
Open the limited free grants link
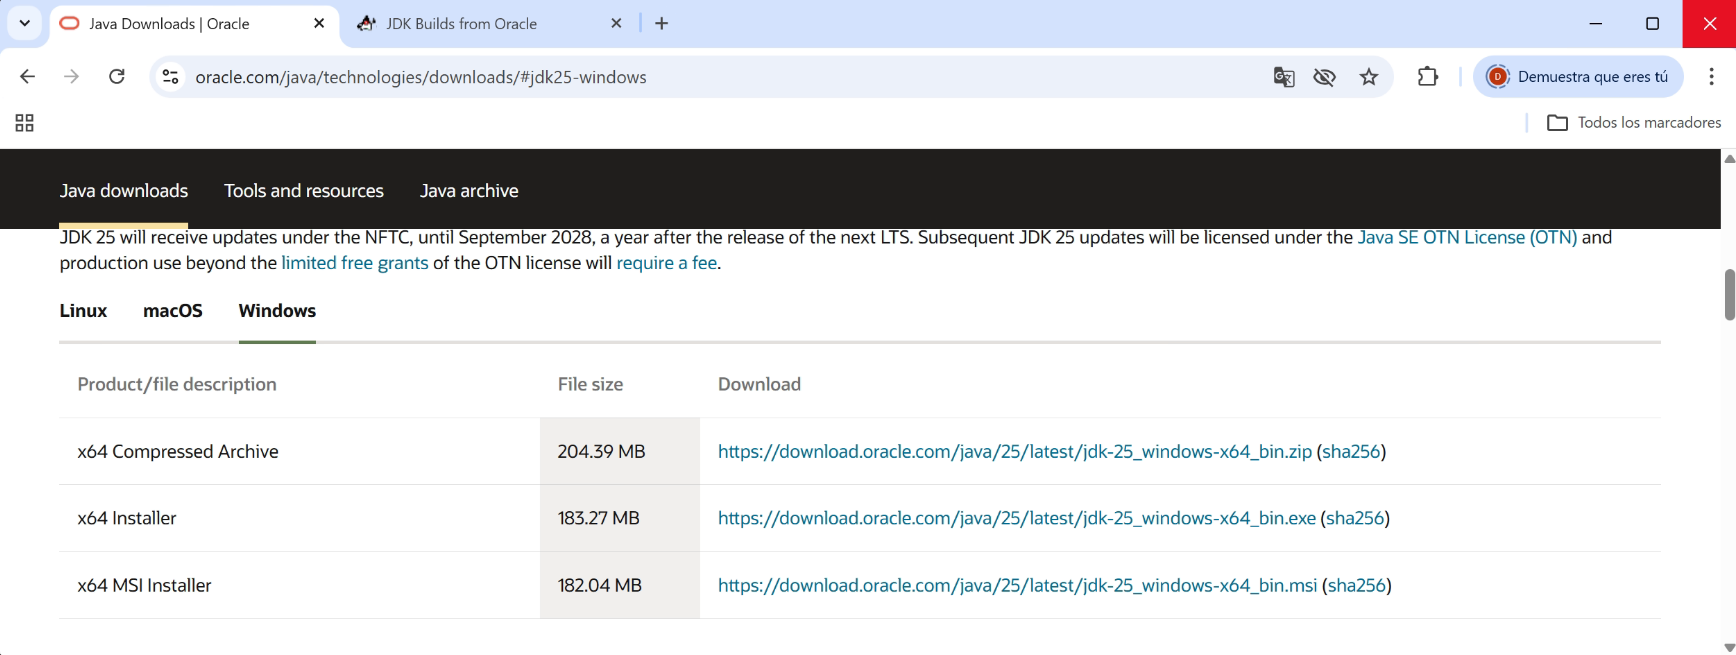point(355,263)
